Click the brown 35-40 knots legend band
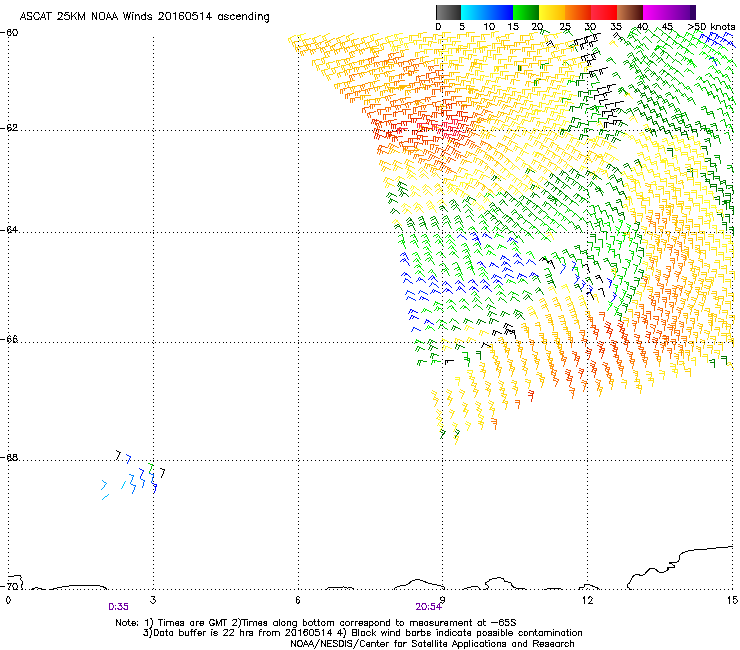 pyautogui.click(x=630, y=12)
